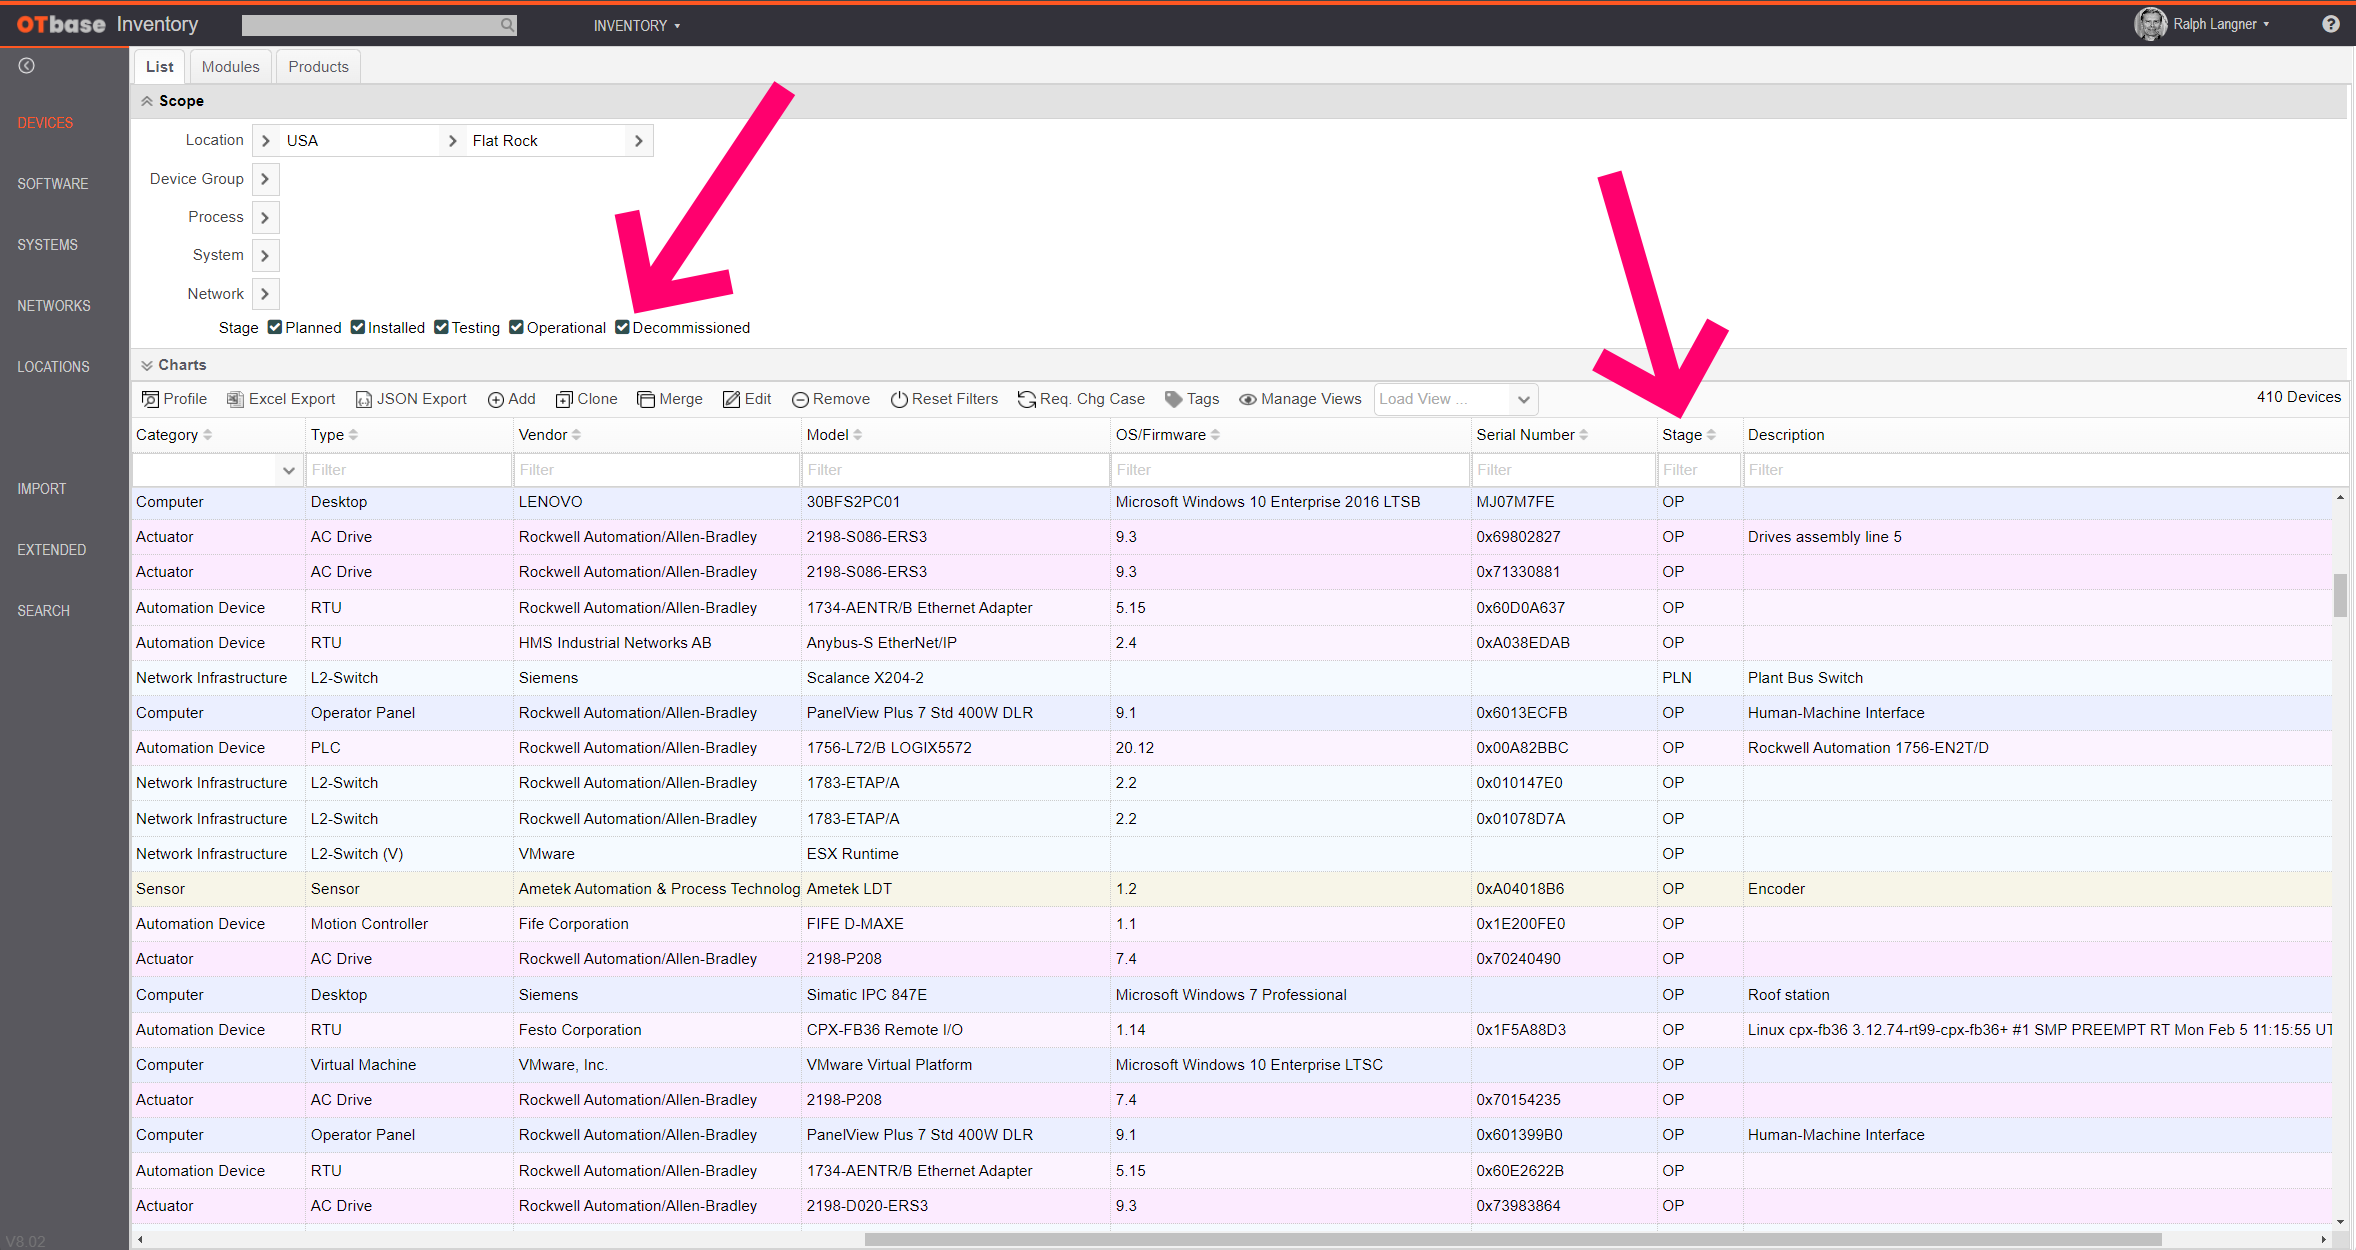Uncheck the Decommissioned stage checkbox
The image size is (2356, 1250).
622,327
